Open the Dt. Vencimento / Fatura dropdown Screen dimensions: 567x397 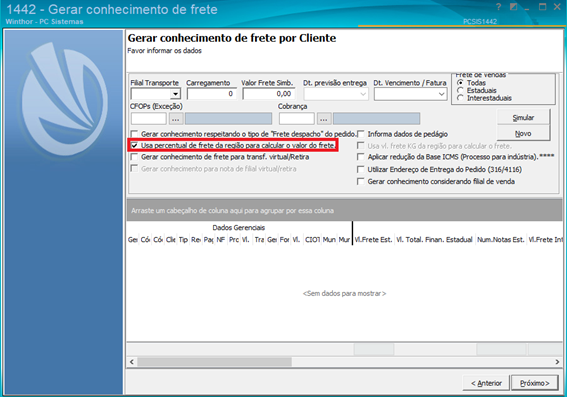click(x=441, y=94)
